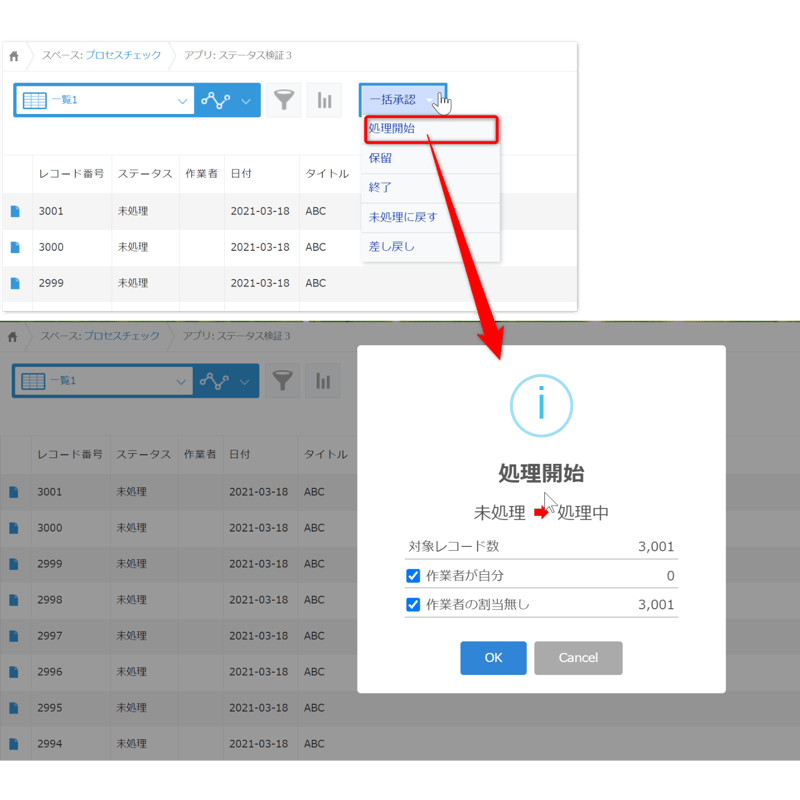
Task: Open record 2999 detail icon in top list
Action: 15,283
